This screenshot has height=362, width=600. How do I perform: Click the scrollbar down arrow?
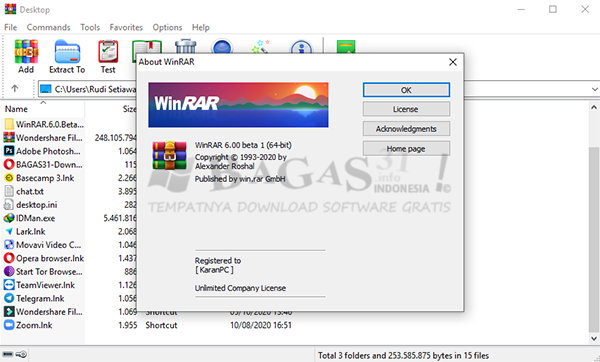coord(594,338)
